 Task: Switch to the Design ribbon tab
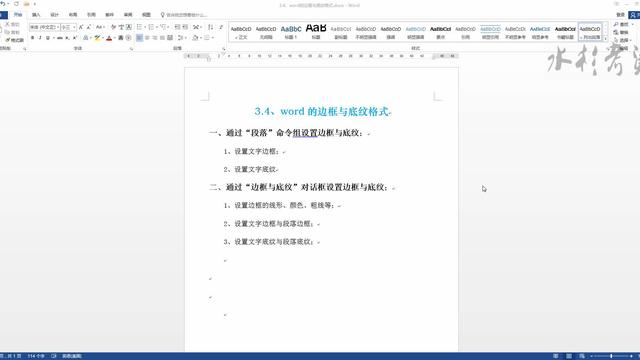click(54, 15)
